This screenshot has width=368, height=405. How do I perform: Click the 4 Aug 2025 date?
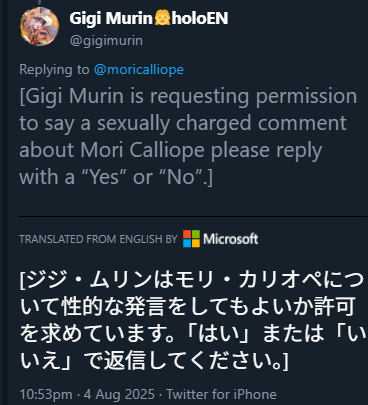coord(119,394)
